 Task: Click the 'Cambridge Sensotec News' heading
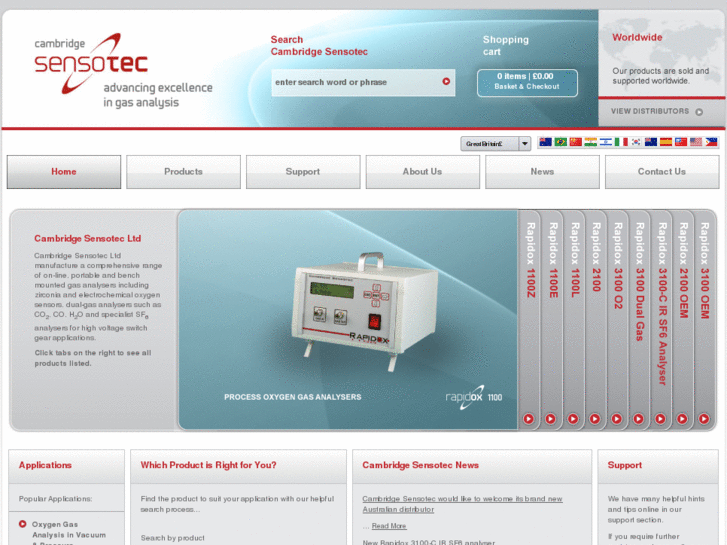tap(420, 465)
